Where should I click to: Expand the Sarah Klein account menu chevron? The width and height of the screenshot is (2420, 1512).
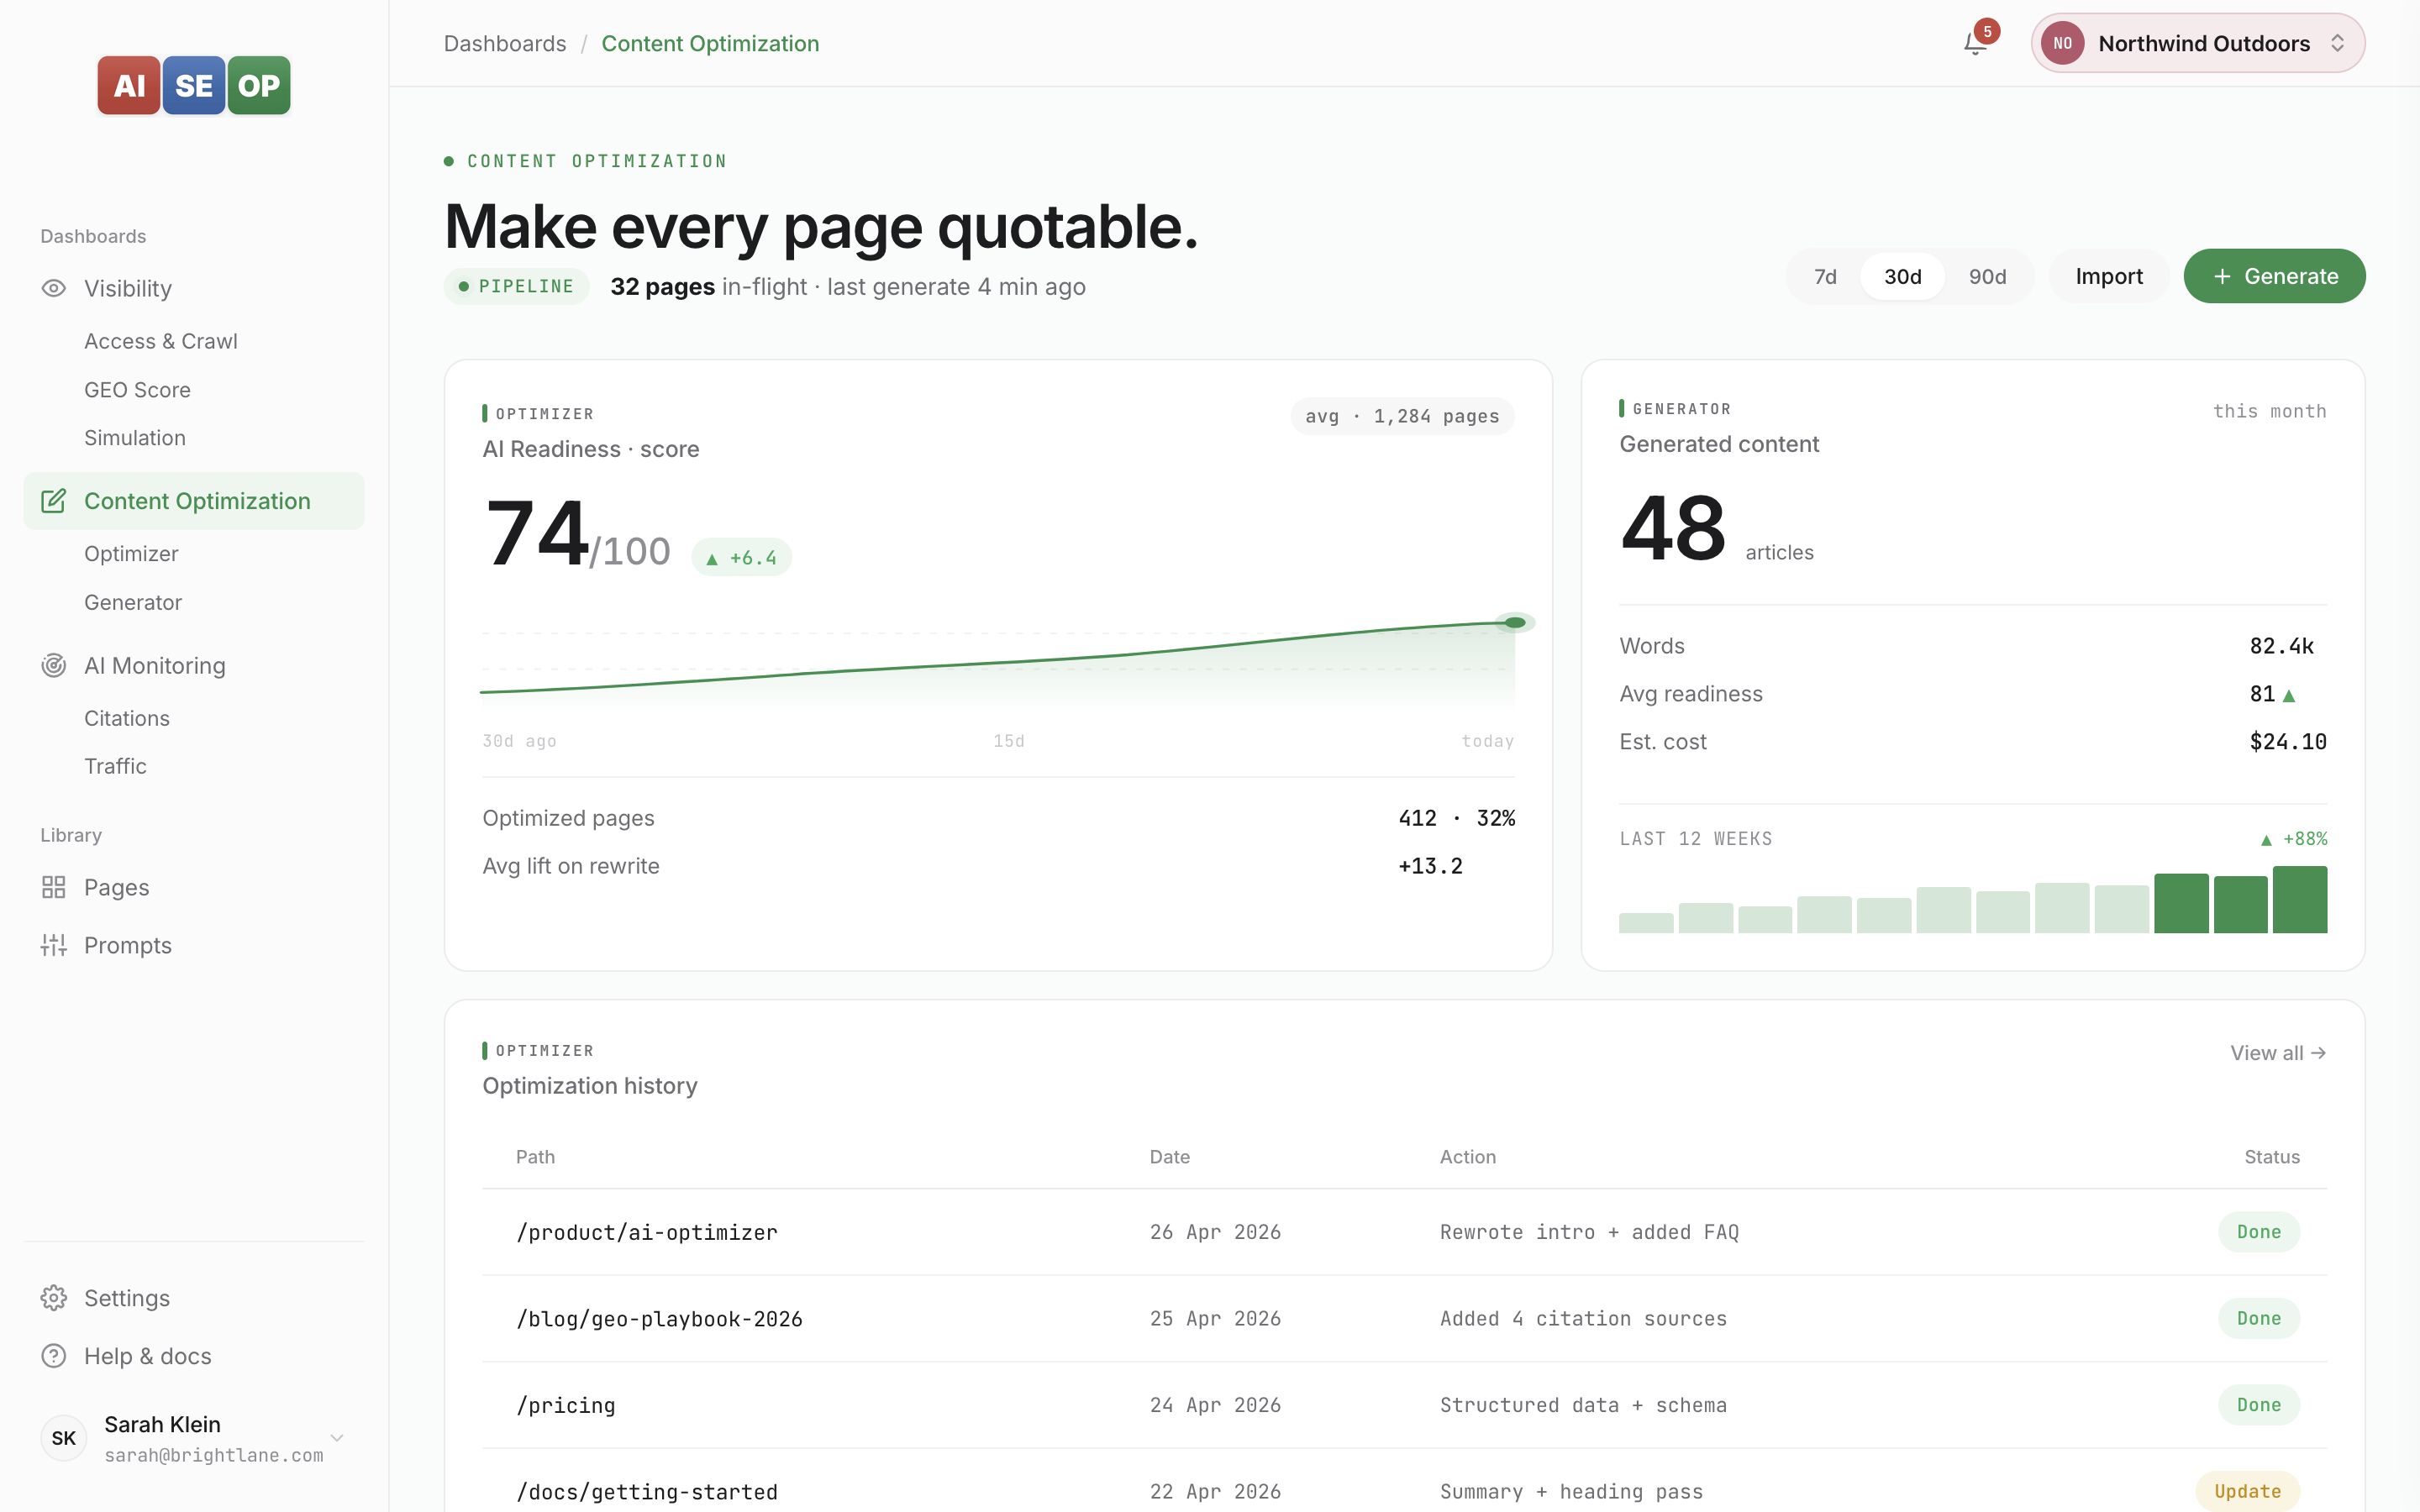click(337, 1438)
